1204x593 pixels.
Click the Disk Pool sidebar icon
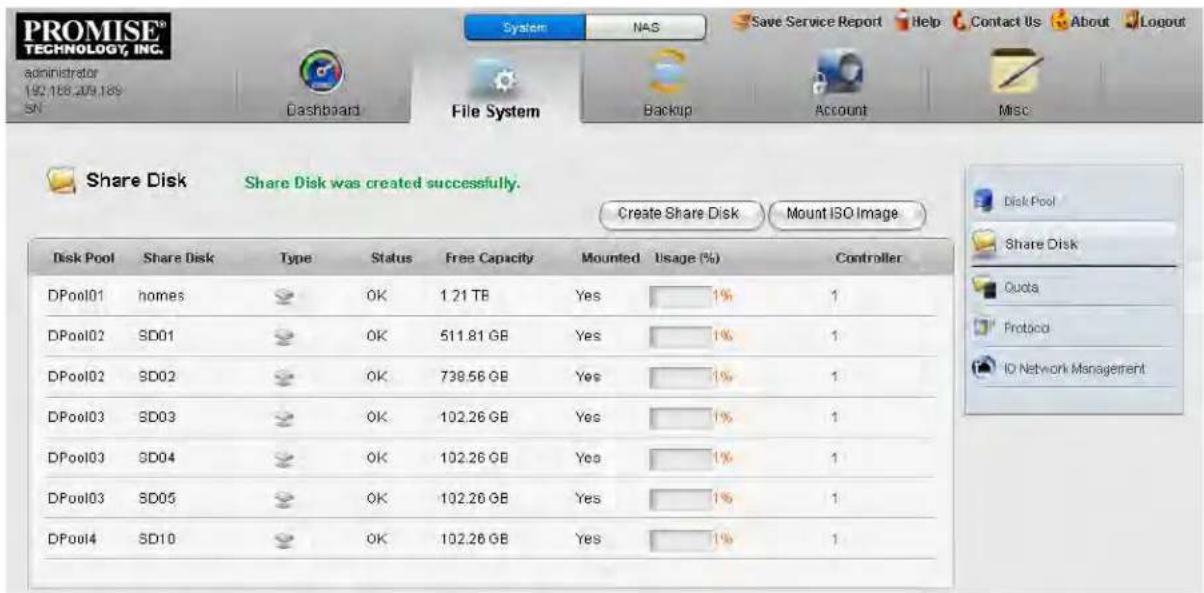pos(982,201)
